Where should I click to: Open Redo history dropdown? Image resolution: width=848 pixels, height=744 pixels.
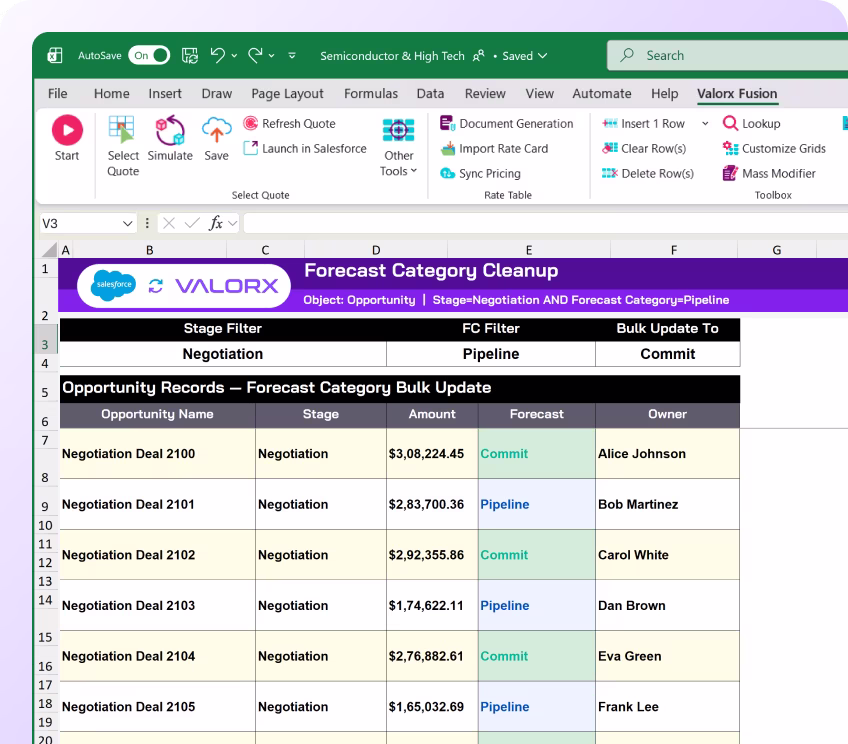tap(271, 56)
